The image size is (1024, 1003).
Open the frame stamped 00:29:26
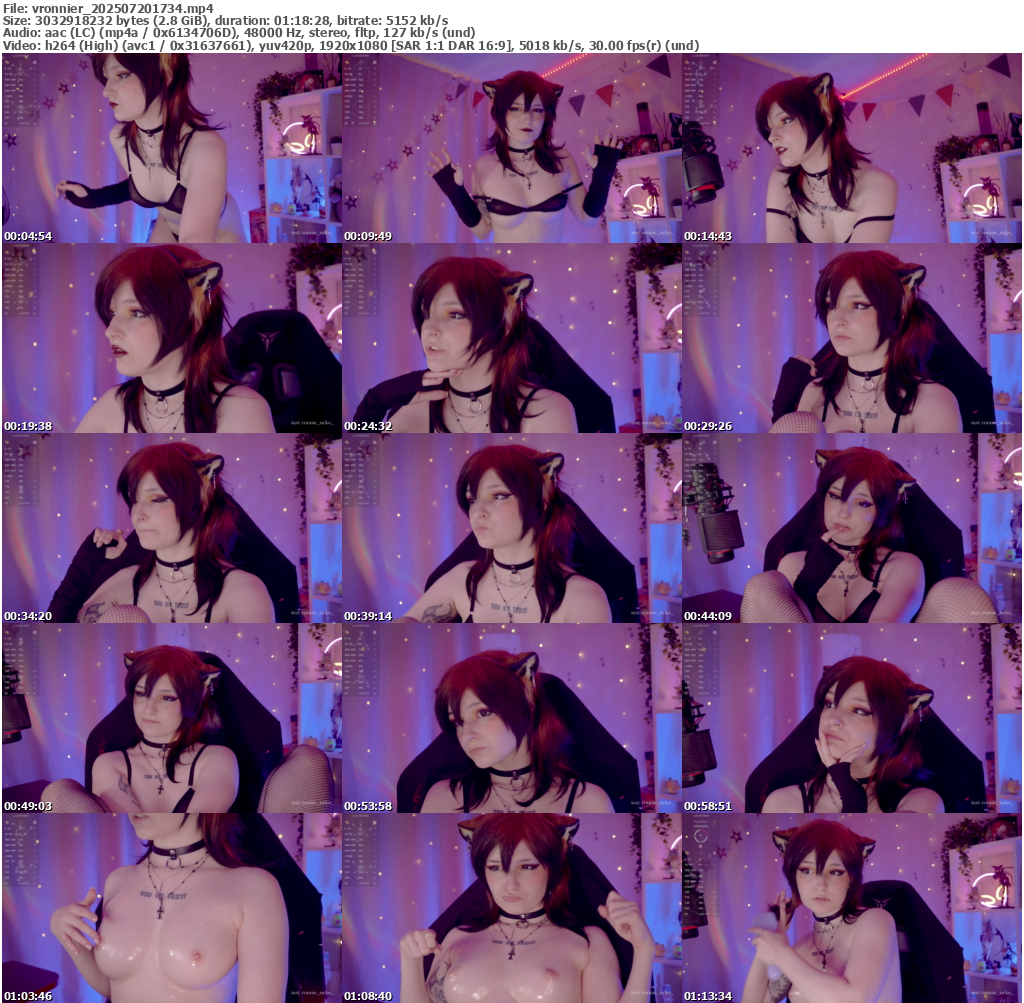tap(852, 338)
